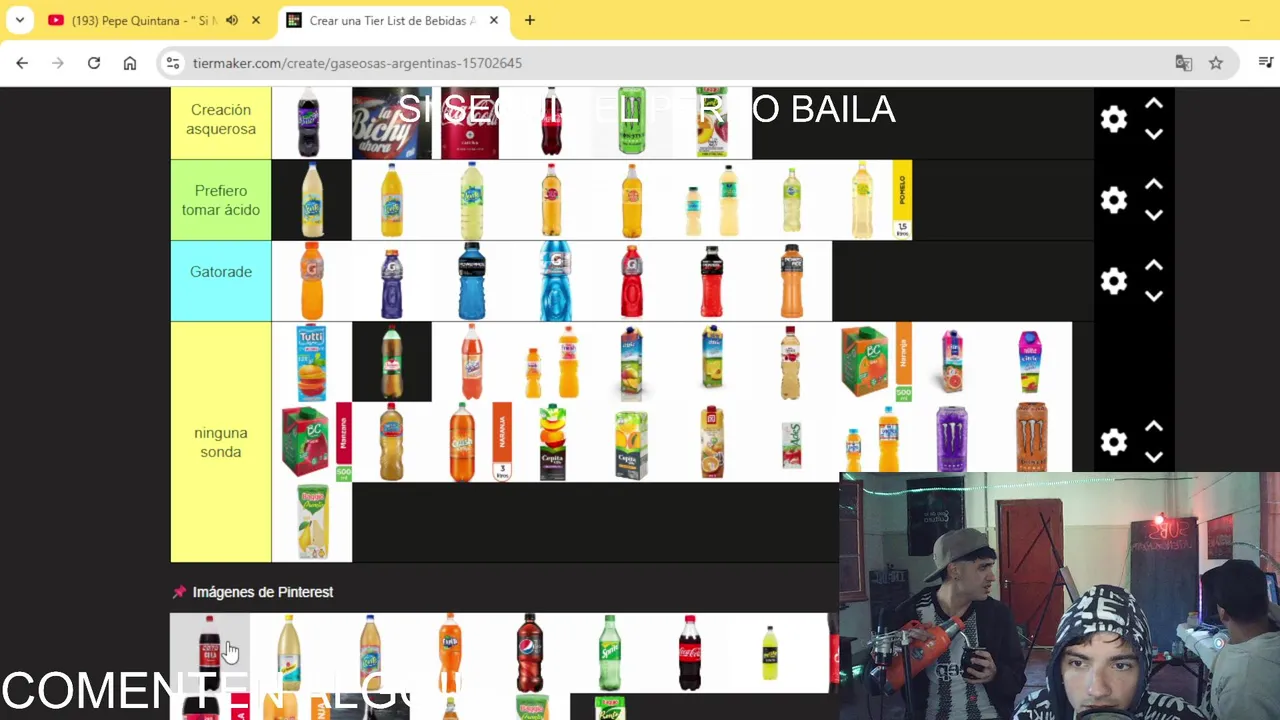This screenshot has width=1280, height=720.
Task: Click the ninguna sonda tier label
Action: (x=221, y=442)
